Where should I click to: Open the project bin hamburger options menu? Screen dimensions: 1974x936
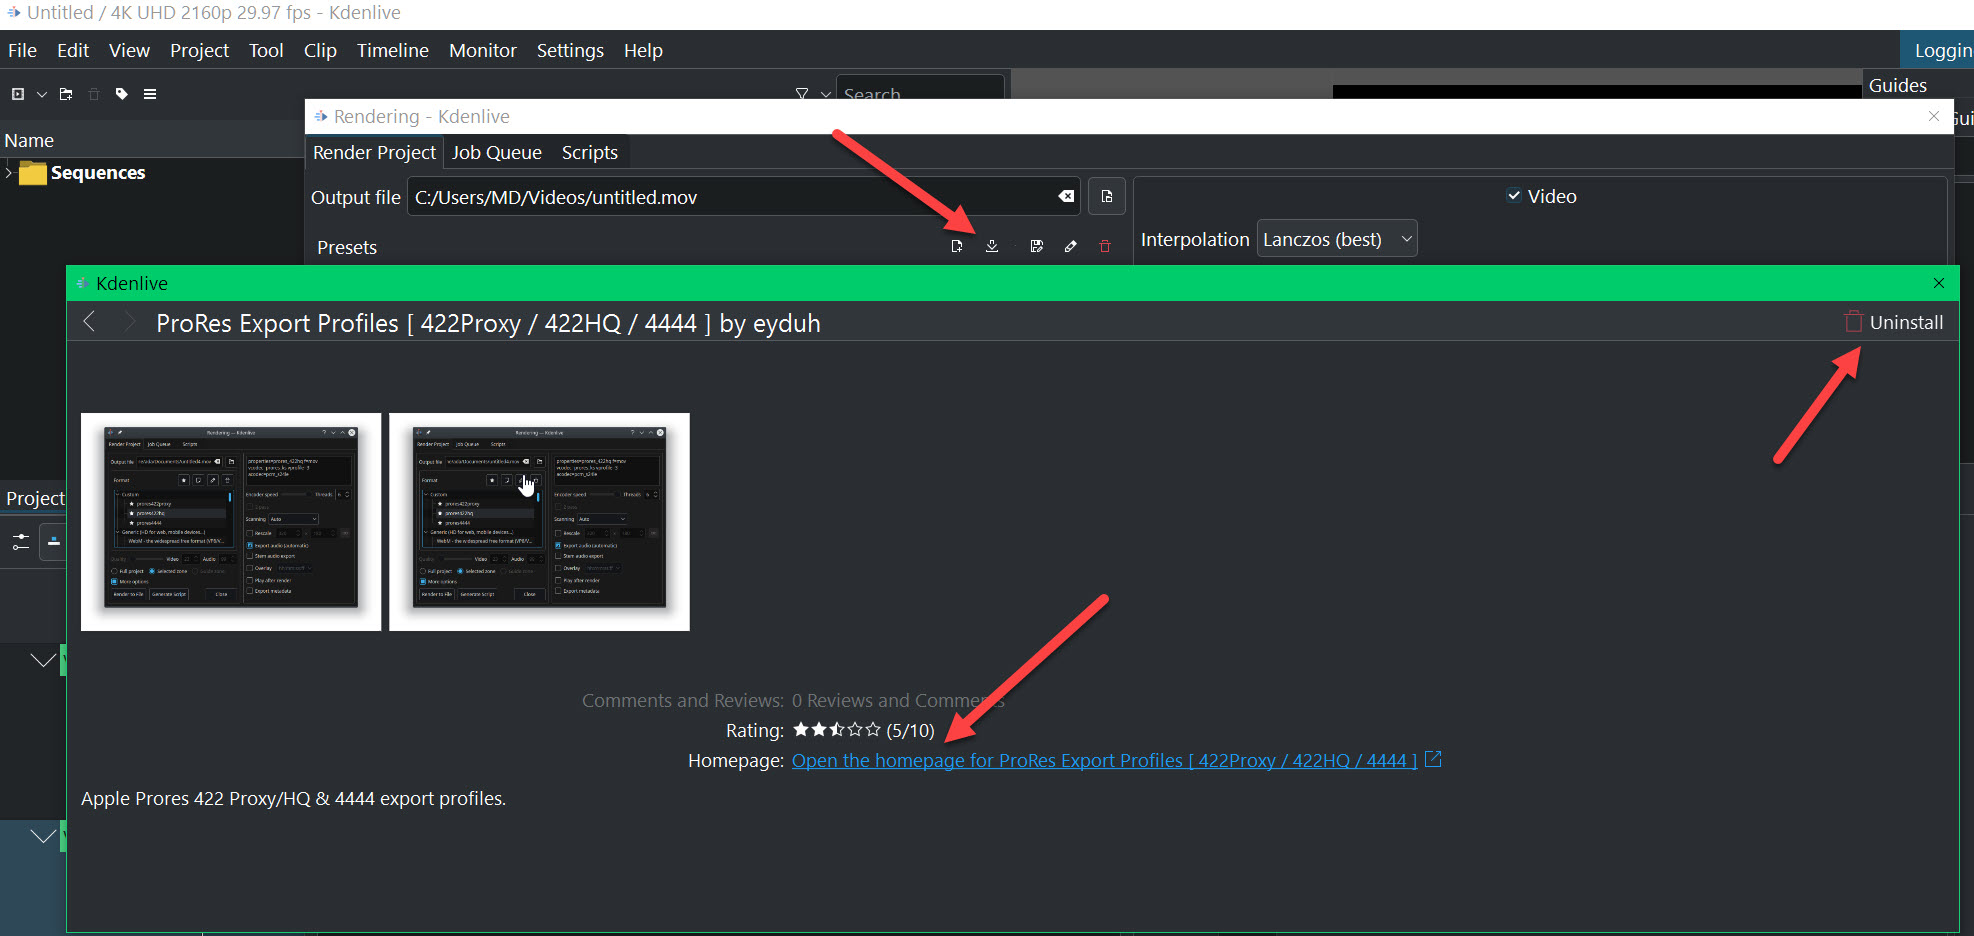point(150,94)
